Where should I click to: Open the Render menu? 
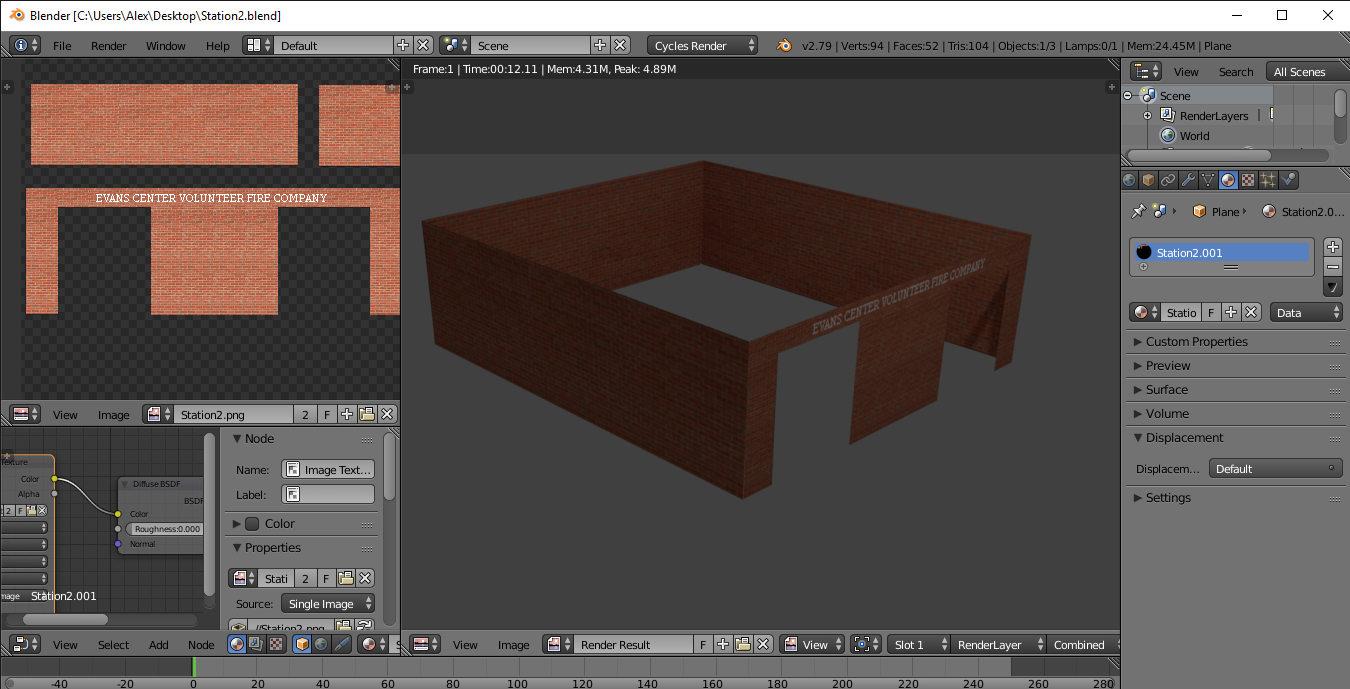109,46
